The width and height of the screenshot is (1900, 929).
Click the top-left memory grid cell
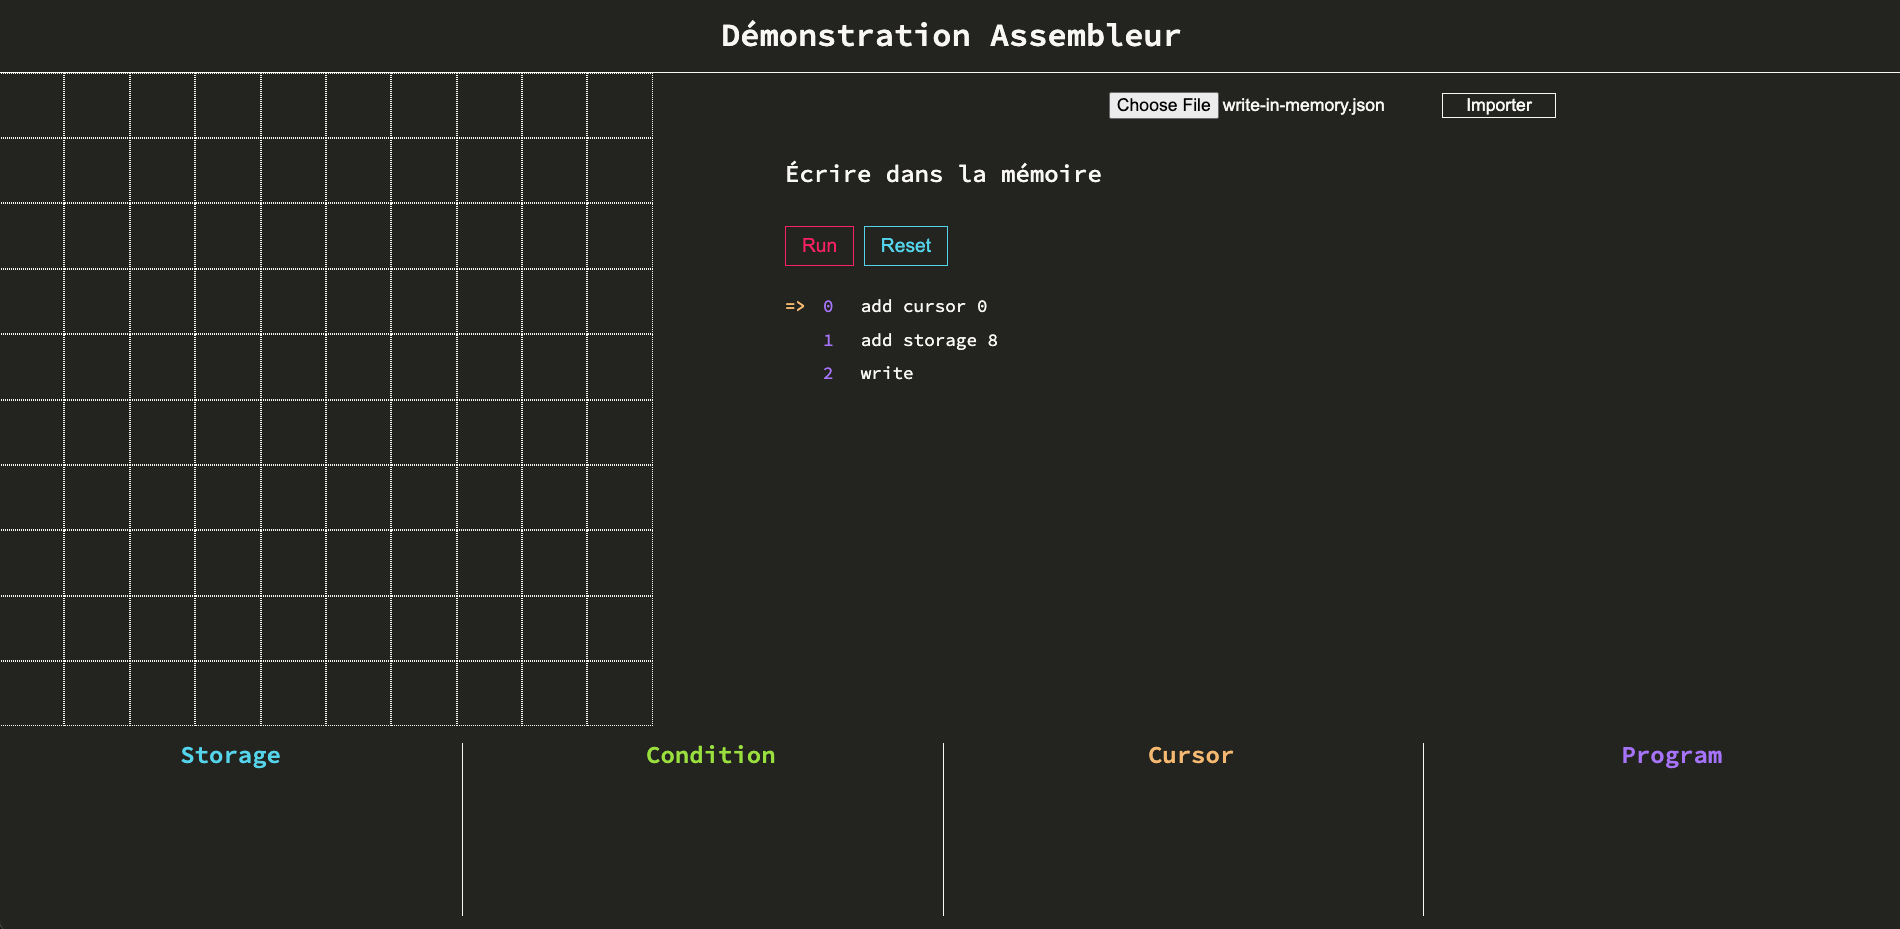tap(32, 103)
